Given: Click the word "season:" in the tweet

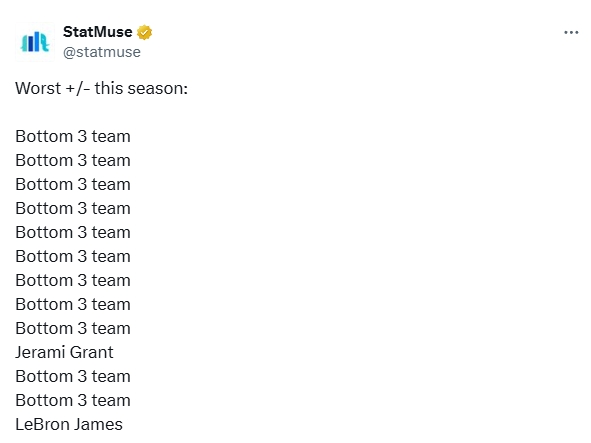Looking at the screenshot, I should pyautogui.click(x=158, y=89).
